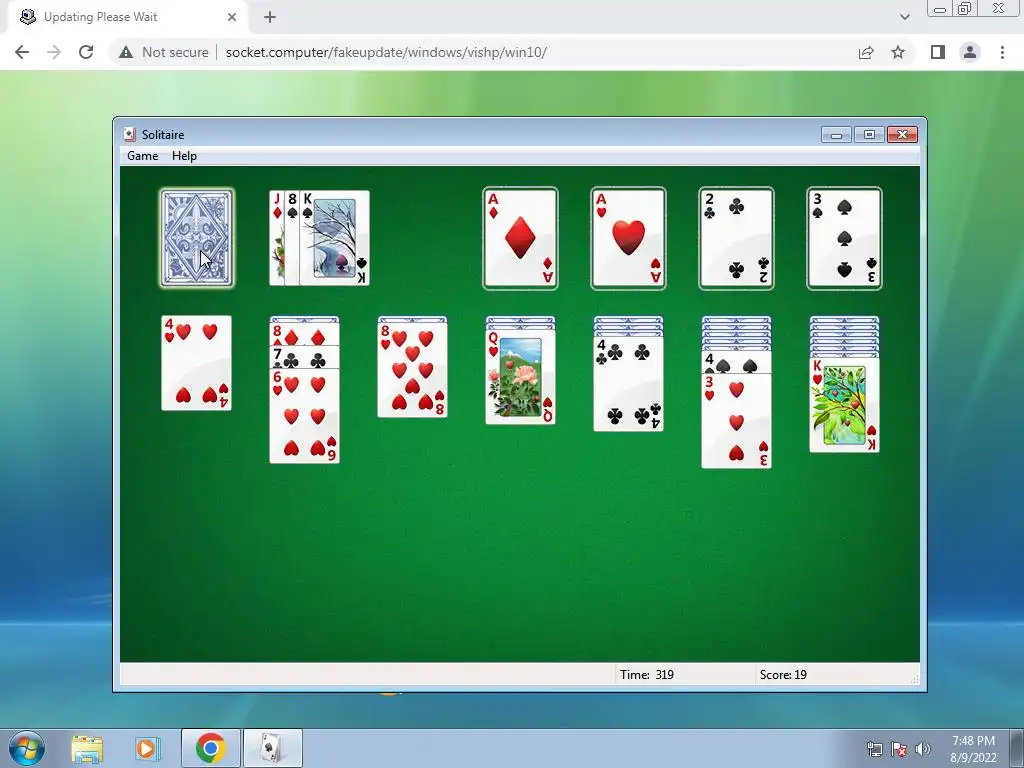Select the Queen of hearts card
This screenshot has height=768, width=1024.
(520, 377)
